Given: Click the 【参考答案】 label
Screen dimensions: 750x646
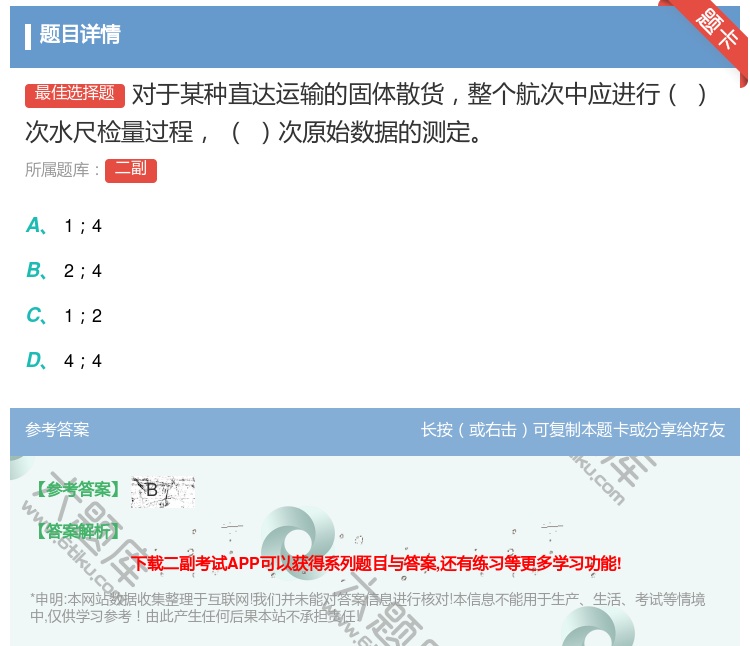Looking at the screenshot, I should click(x=78, y=490).
